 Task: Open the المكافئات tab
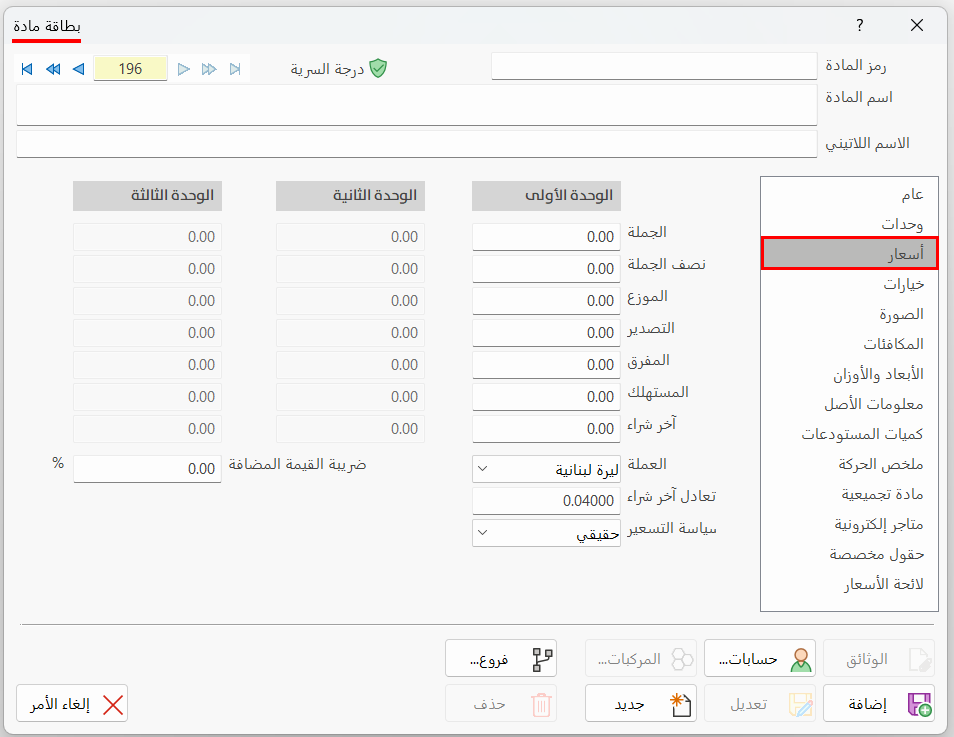pos(849,343)
